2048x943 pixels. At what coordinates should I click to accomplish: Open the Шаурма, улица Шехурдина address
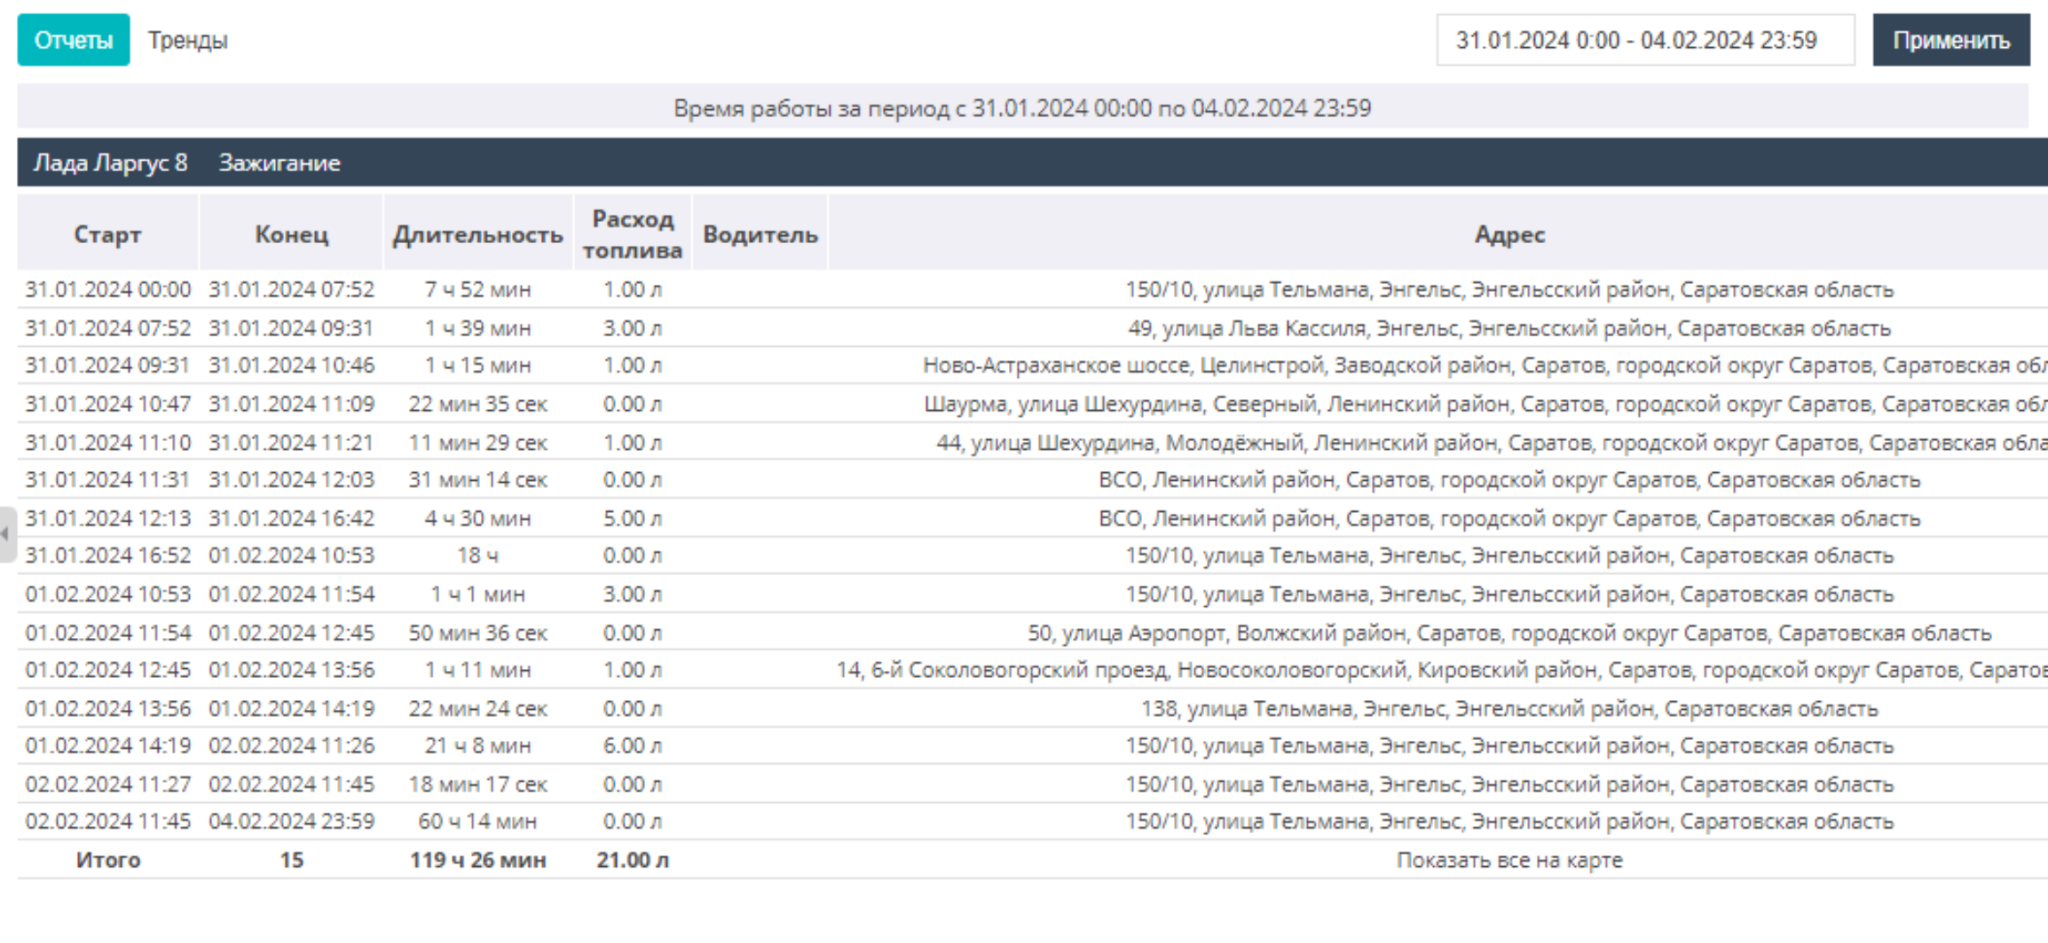[1485, 404]
